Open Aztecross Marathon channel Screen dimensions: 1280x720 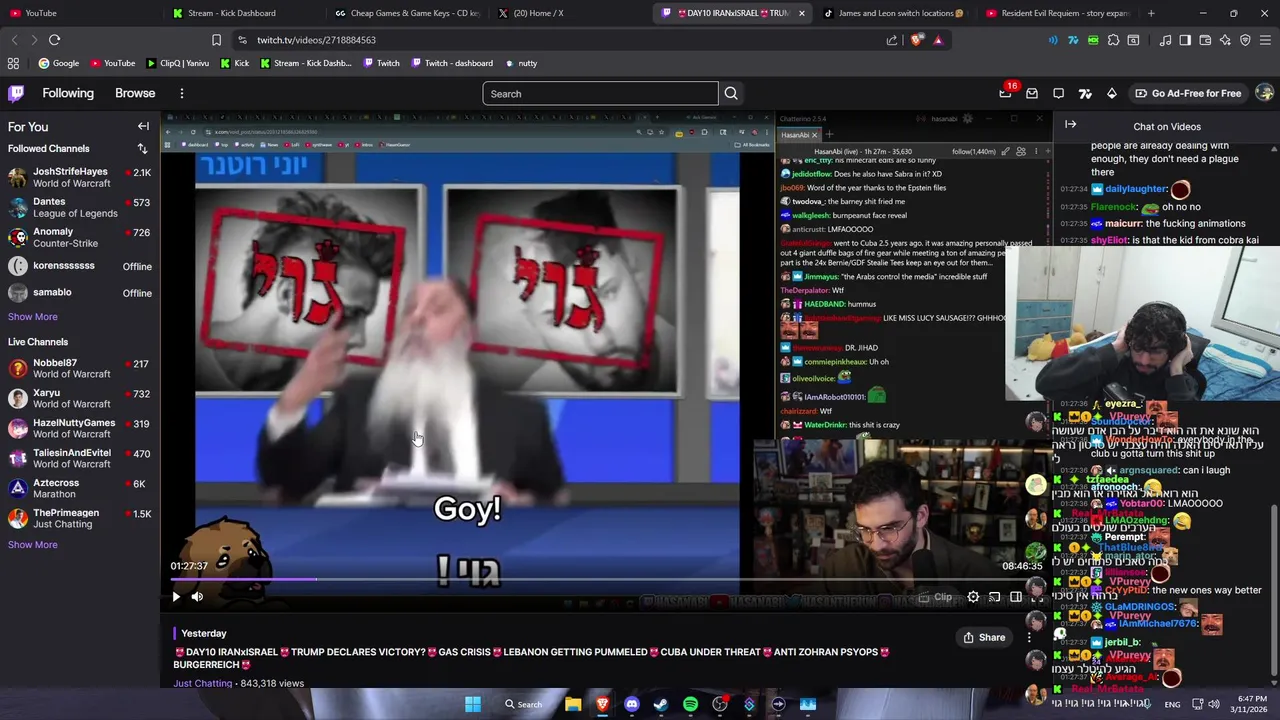[80, 488]
